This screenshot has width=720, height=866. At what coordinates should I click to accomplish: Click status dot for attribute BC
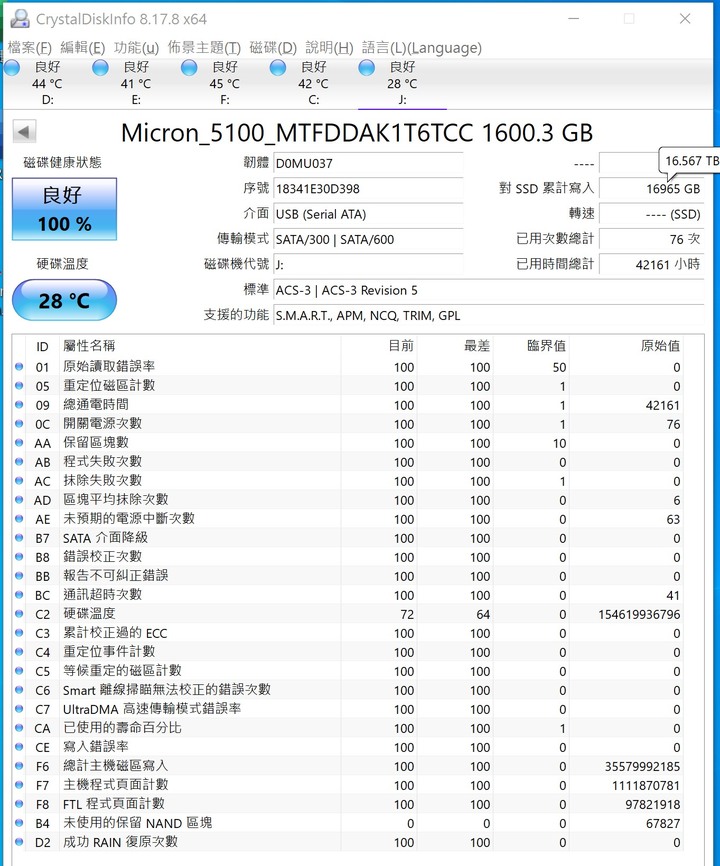point(19,595)
